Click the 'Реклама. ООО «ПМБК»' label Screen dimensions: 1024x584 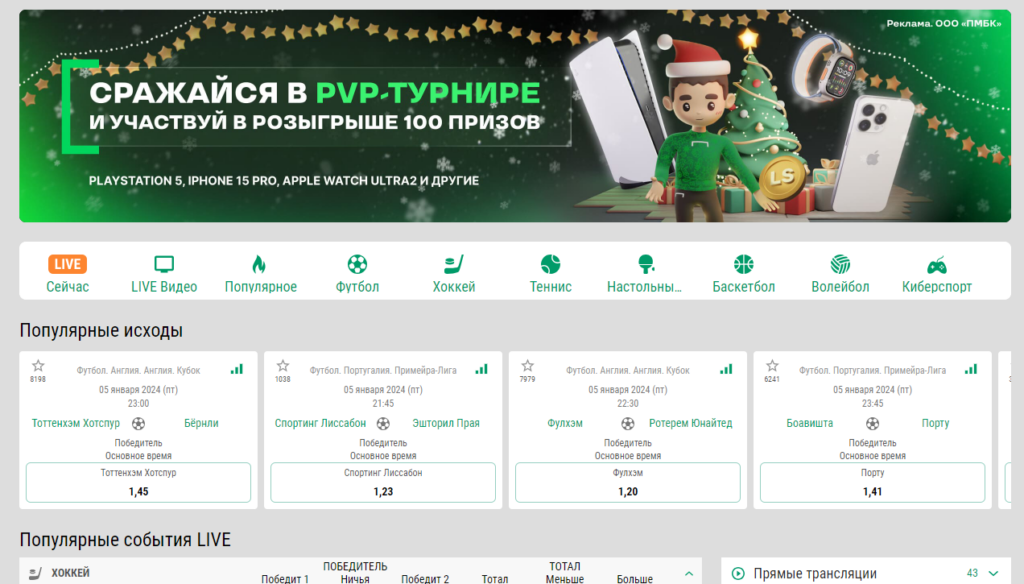point(944,24)
